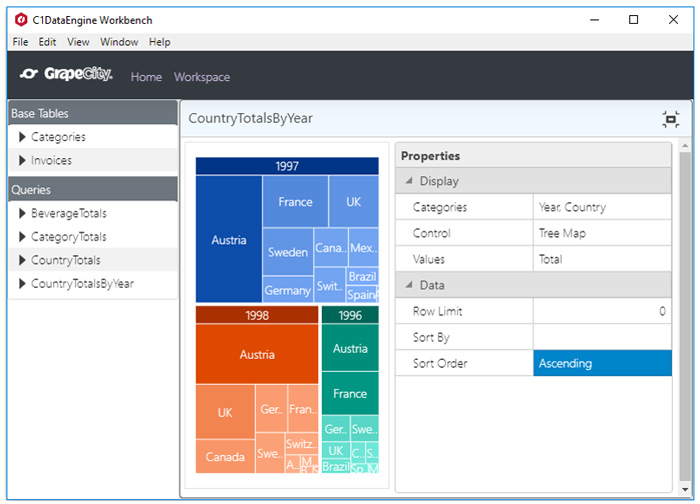This screenshot has height=504, width=700.
Task: Click the empty Sort By value field
Action: coord(602,337)
